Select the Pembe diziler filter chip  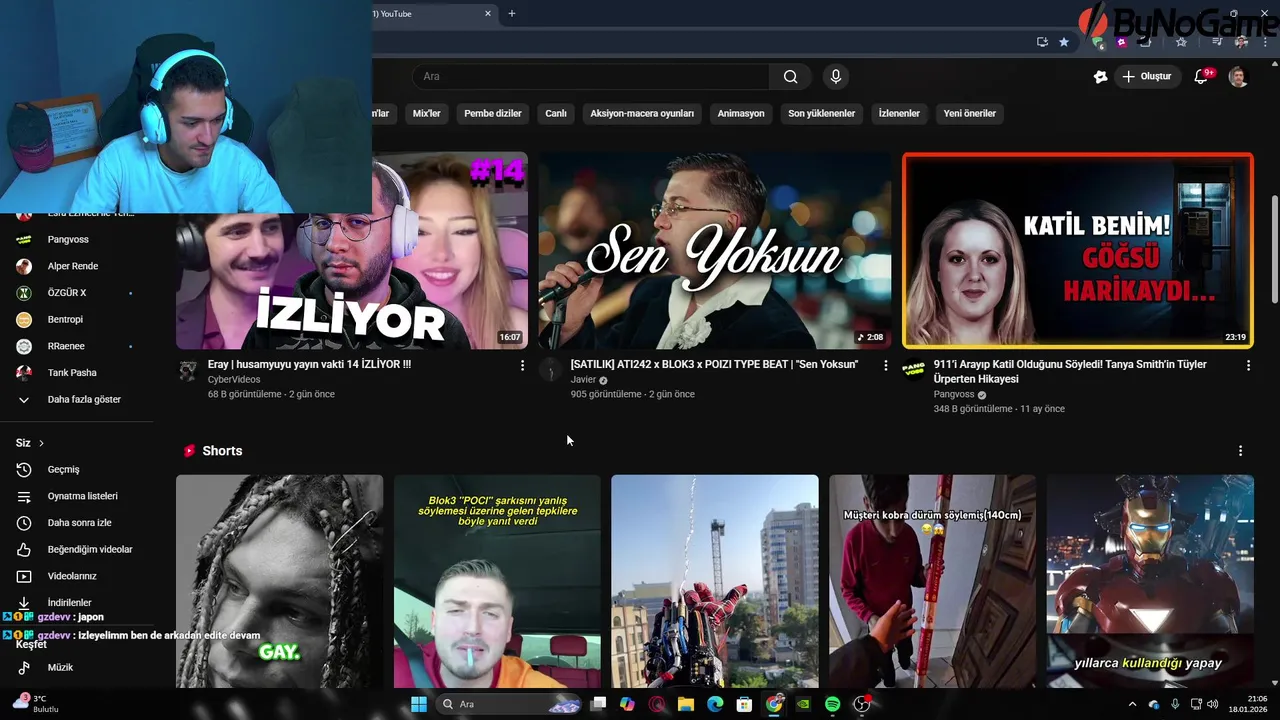[x=493, y=113]
